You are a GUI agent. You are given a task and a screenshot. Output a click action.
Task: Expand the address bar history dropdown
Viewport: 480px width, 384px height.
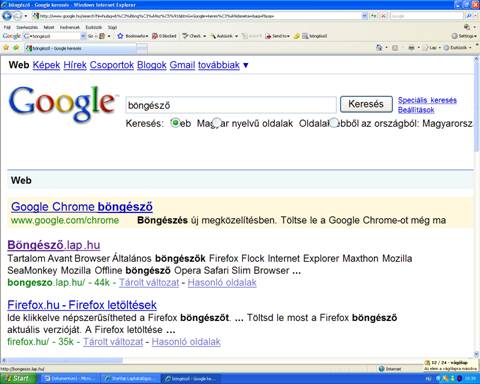click(x=365, y=16)
